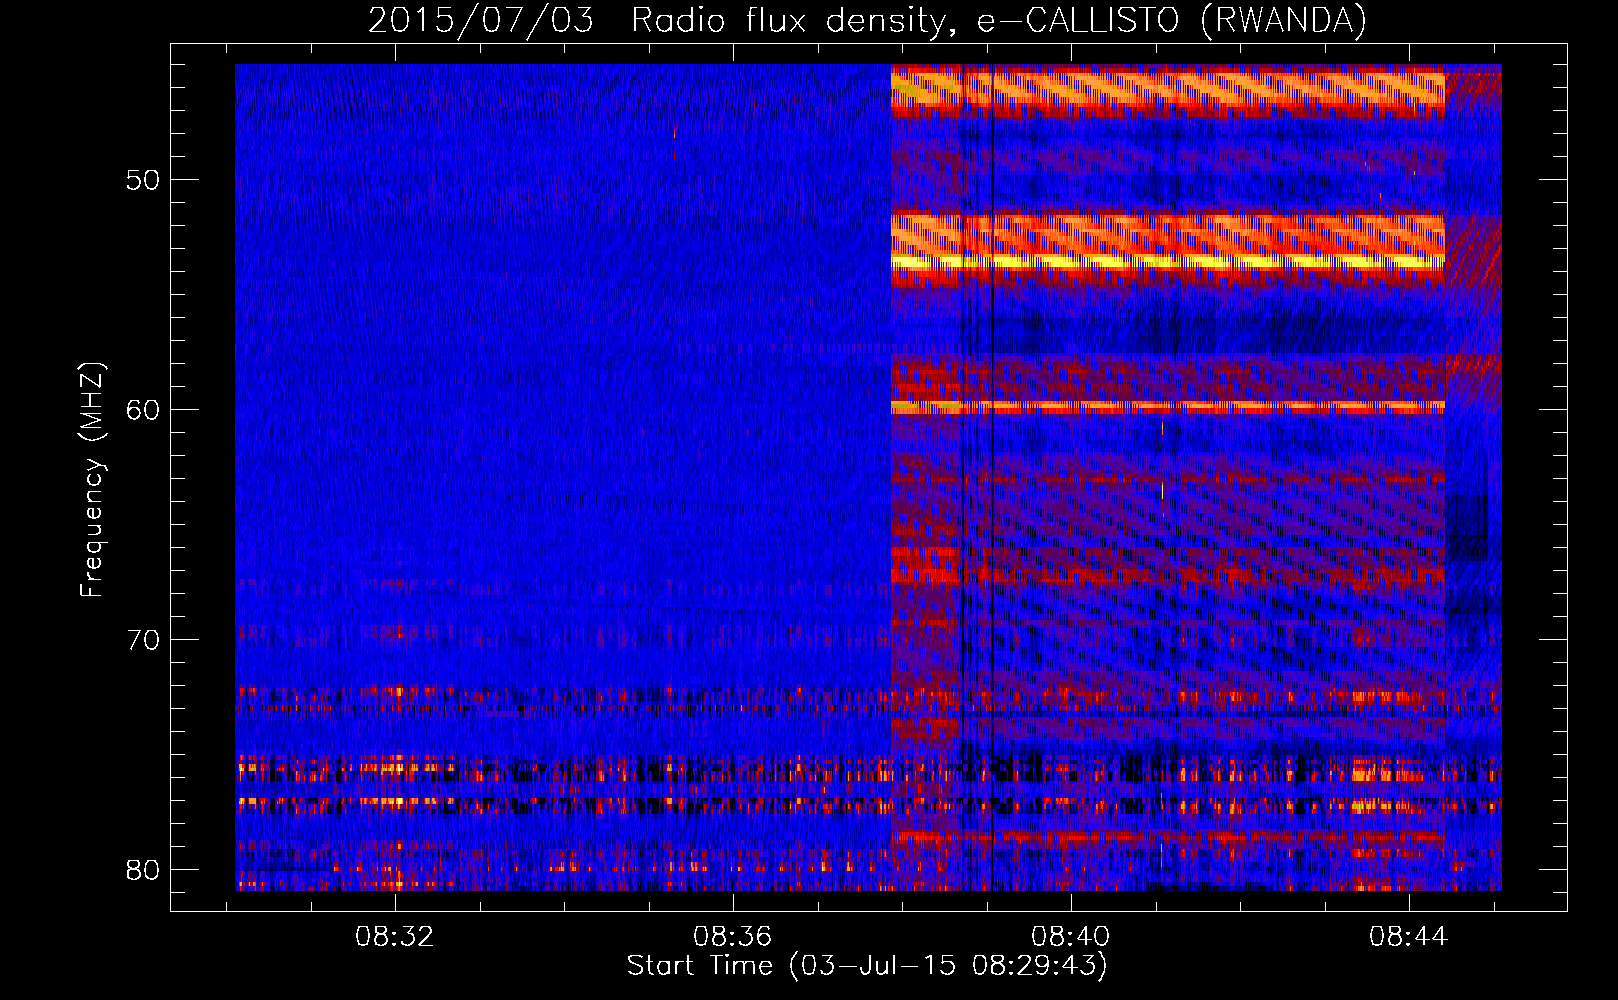Select the 'Frequency (MHZ)' y-axis label

[92, 480]
